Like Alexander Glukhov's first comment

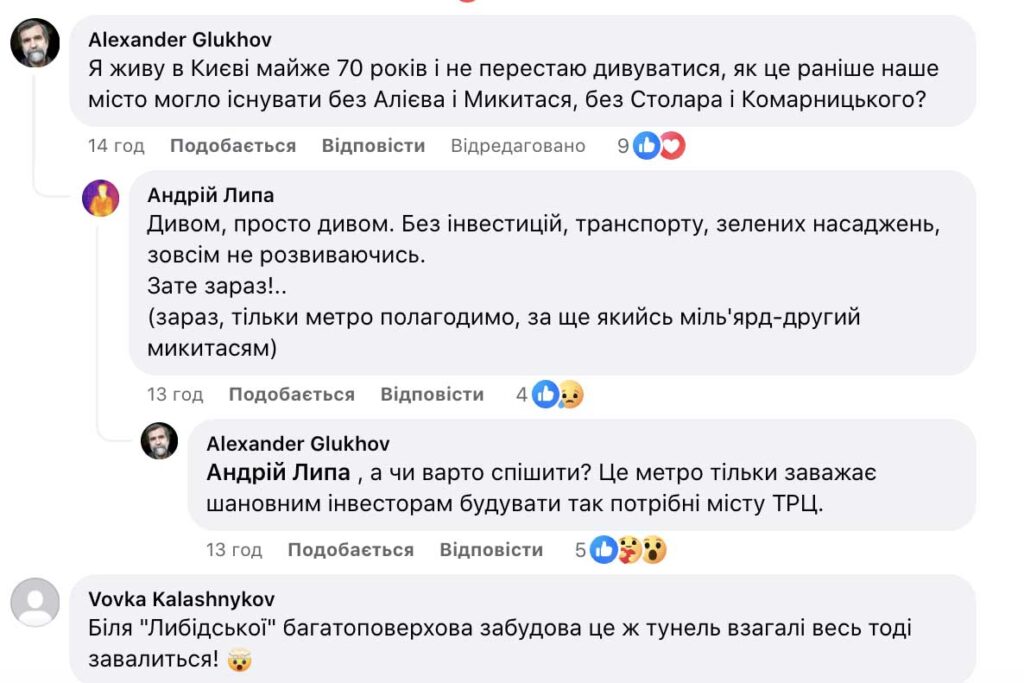232,146
